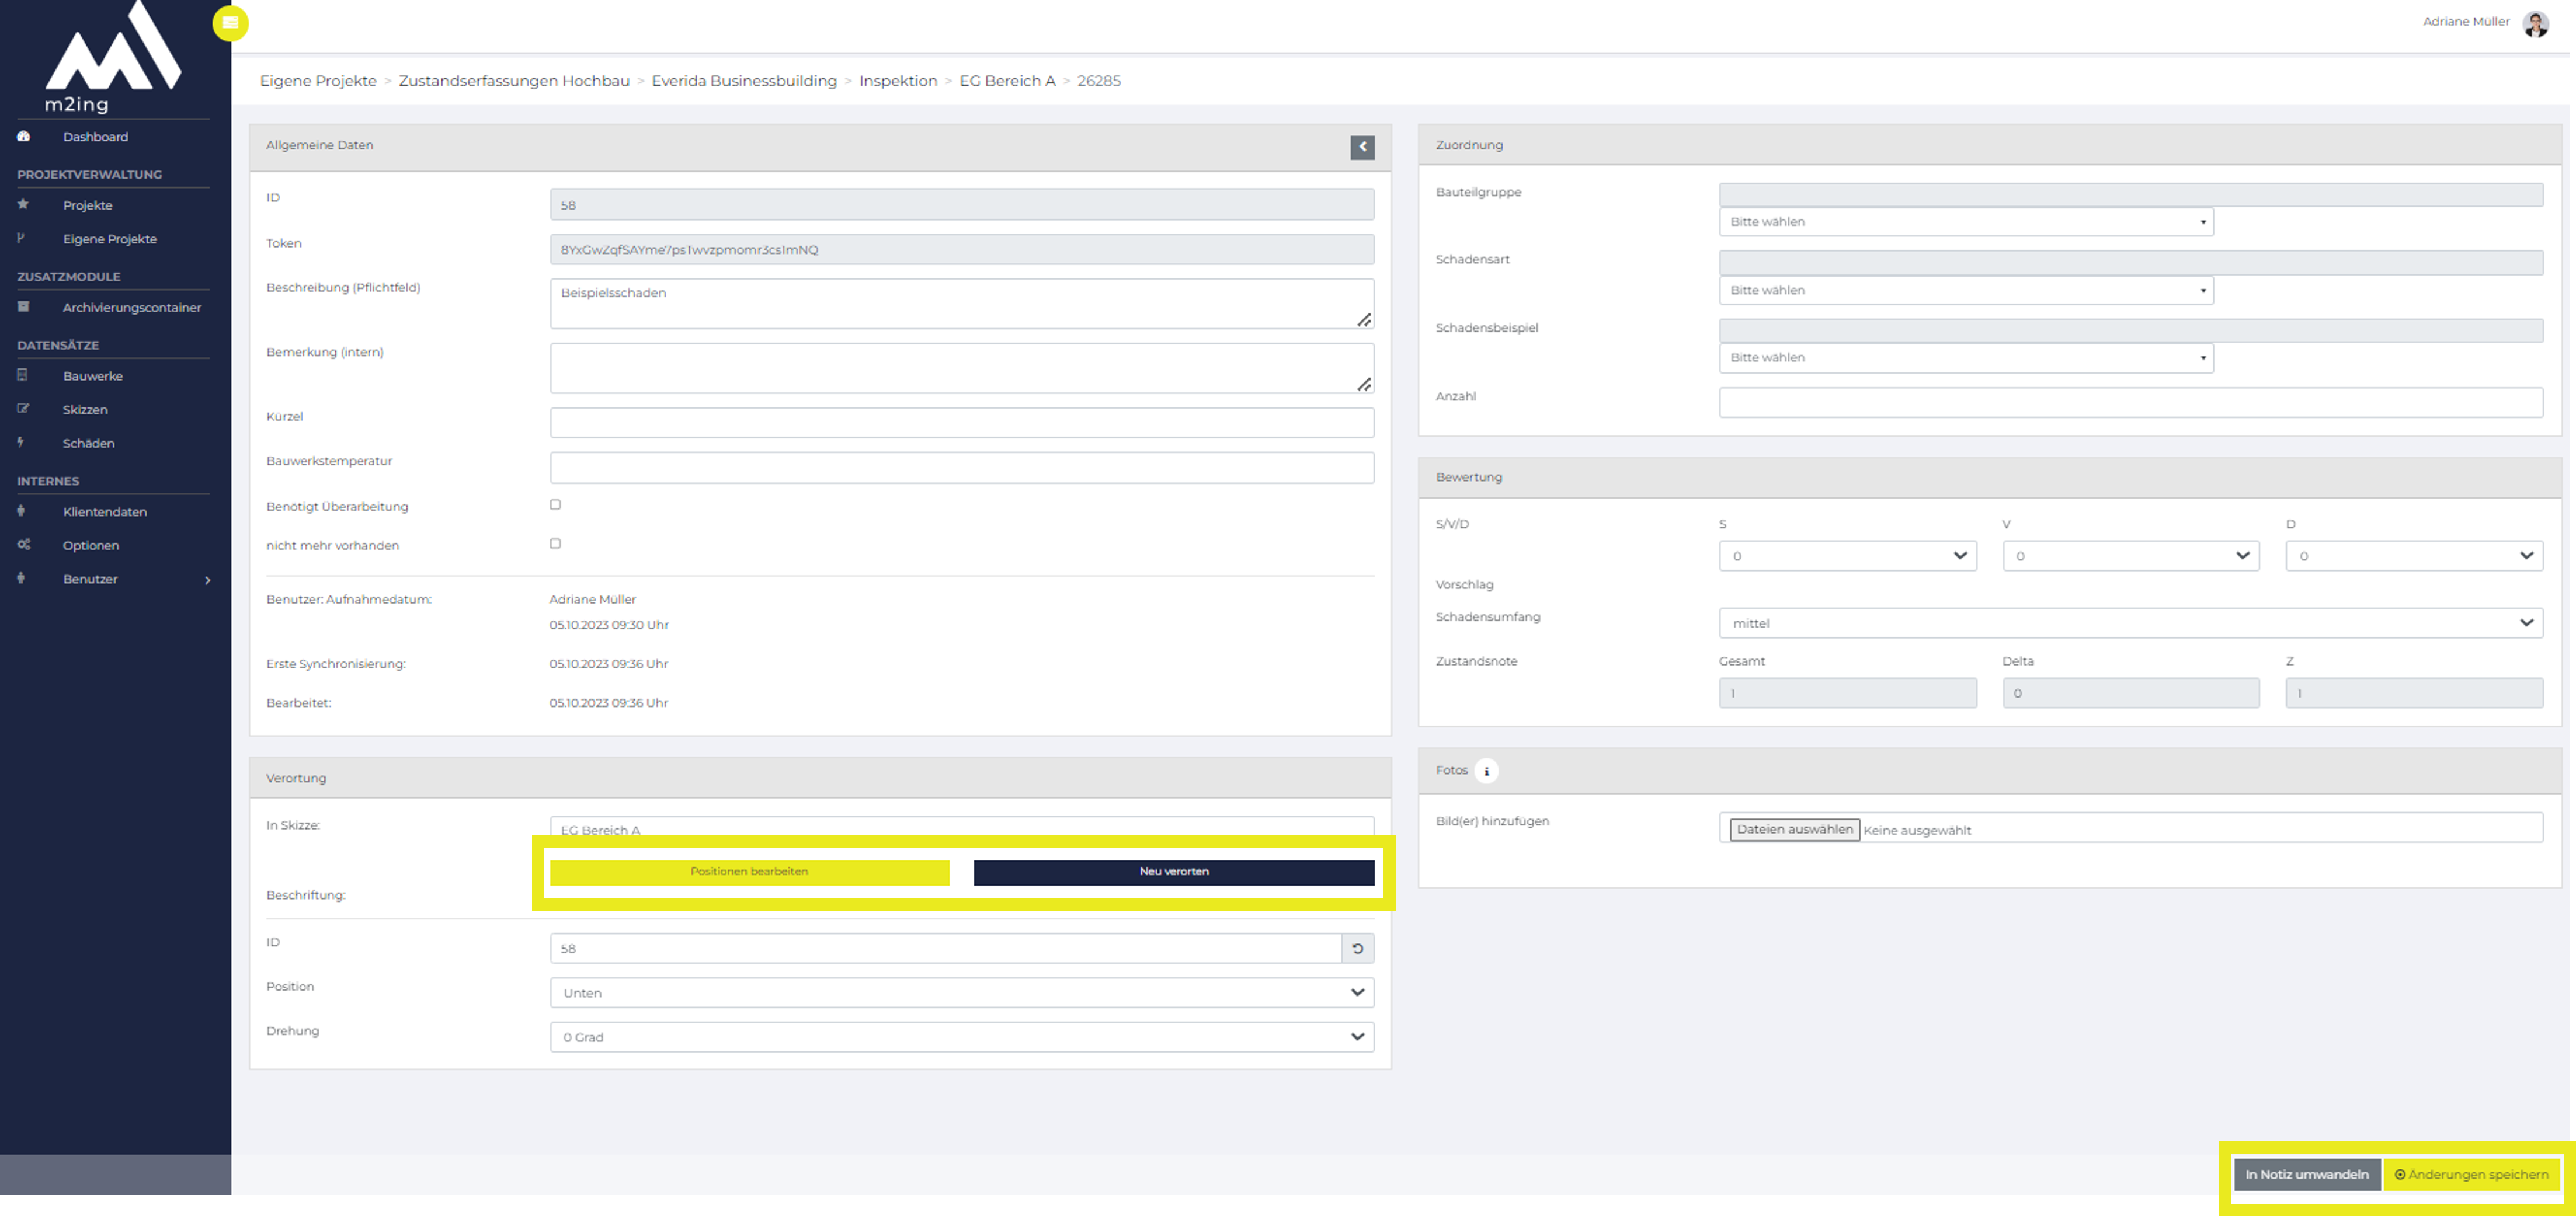
Task: Click the Klientendaten icon
Action: (x=21, y=511)
